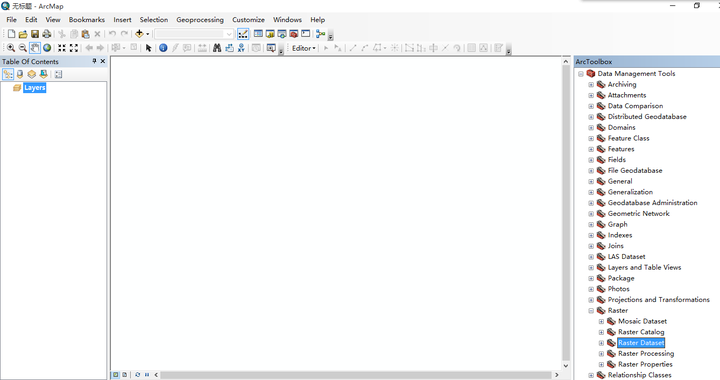Select Raster Processing toolset
The width and height of the screenshot is (720, 380).
[x=646, y=353]
